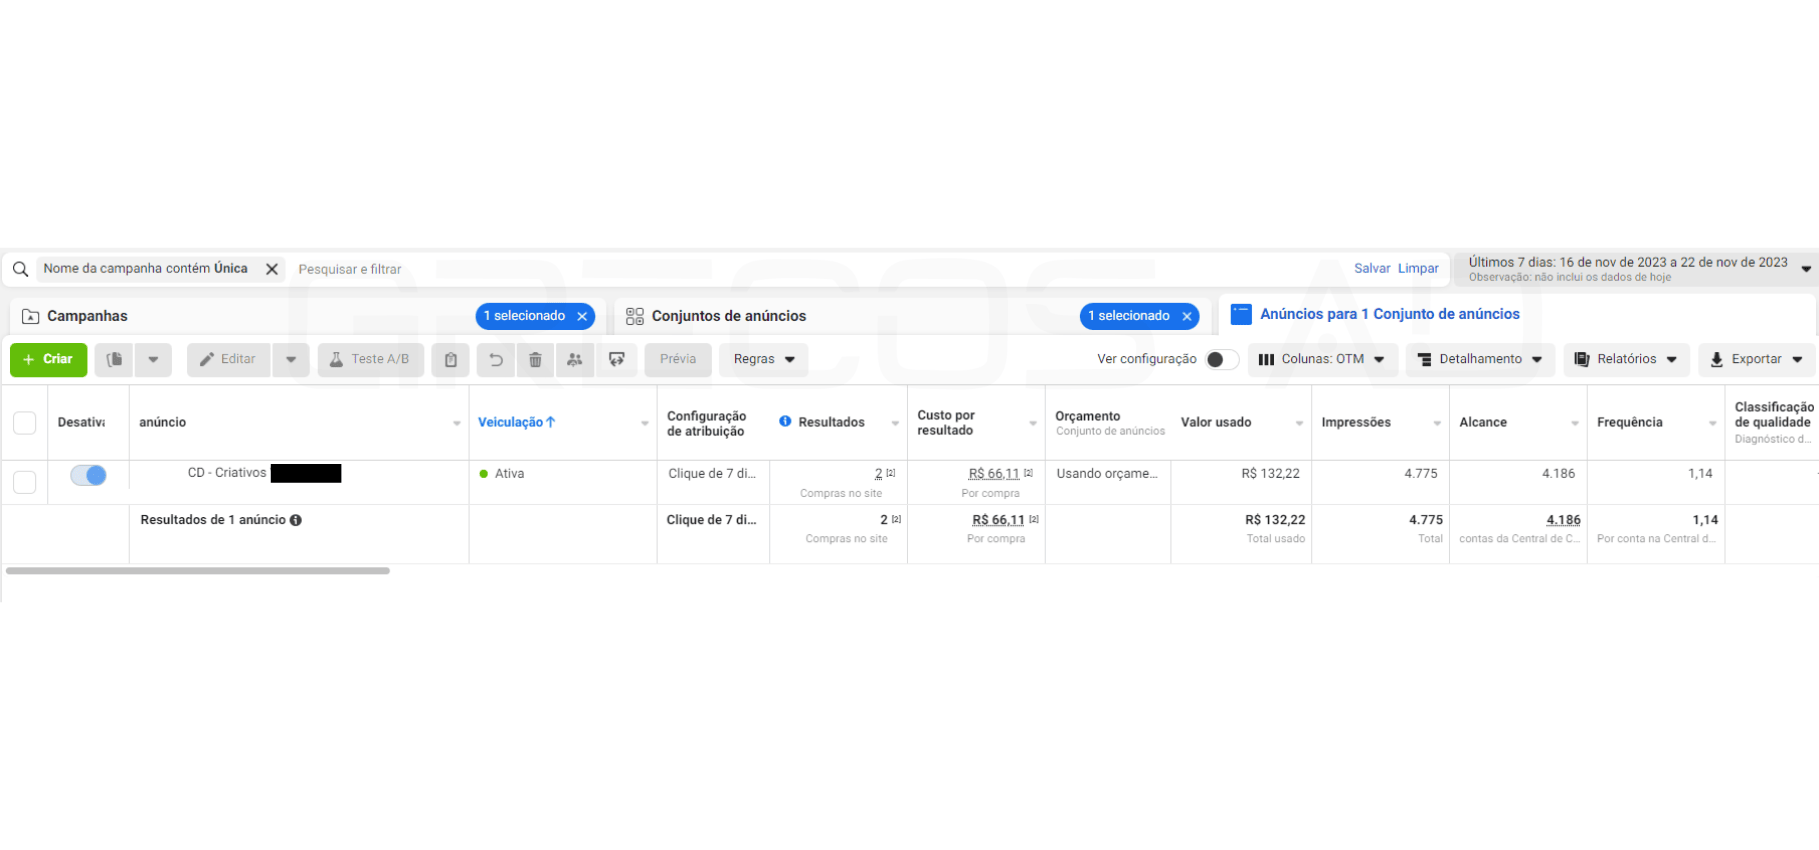Click the horizontal table scrollbar
Screen dimensions: 1819x850
click(198, 571)
